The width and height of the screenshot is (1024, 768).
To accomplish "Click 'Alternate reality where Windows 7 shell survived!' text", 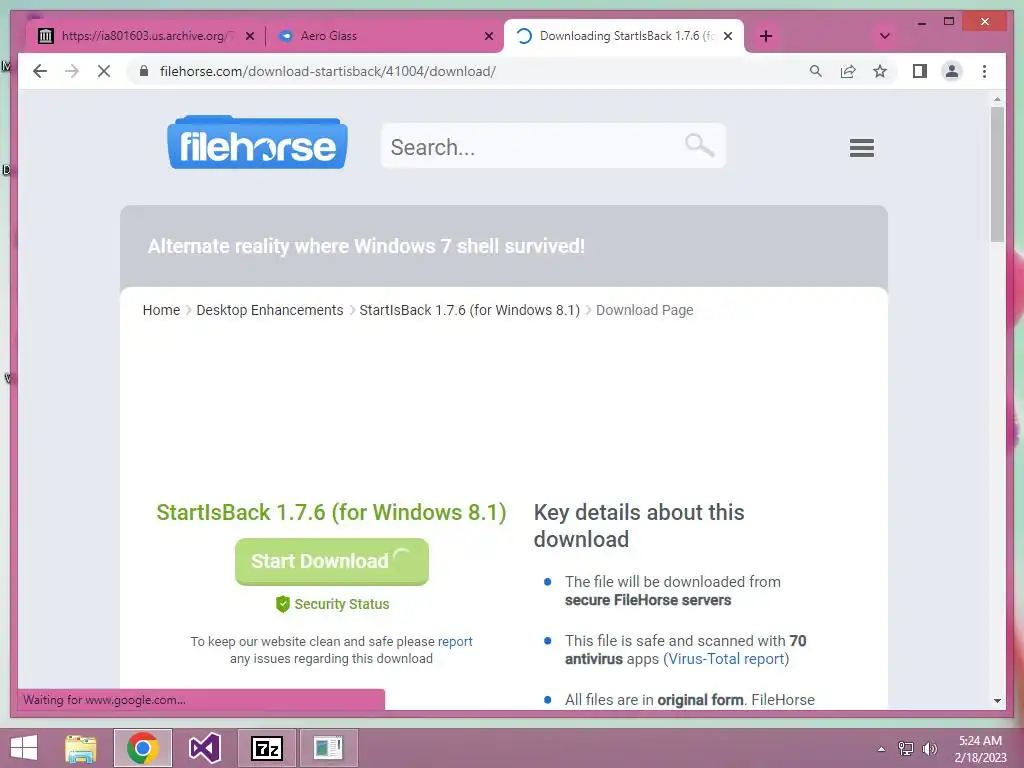I will coord(366,246).
